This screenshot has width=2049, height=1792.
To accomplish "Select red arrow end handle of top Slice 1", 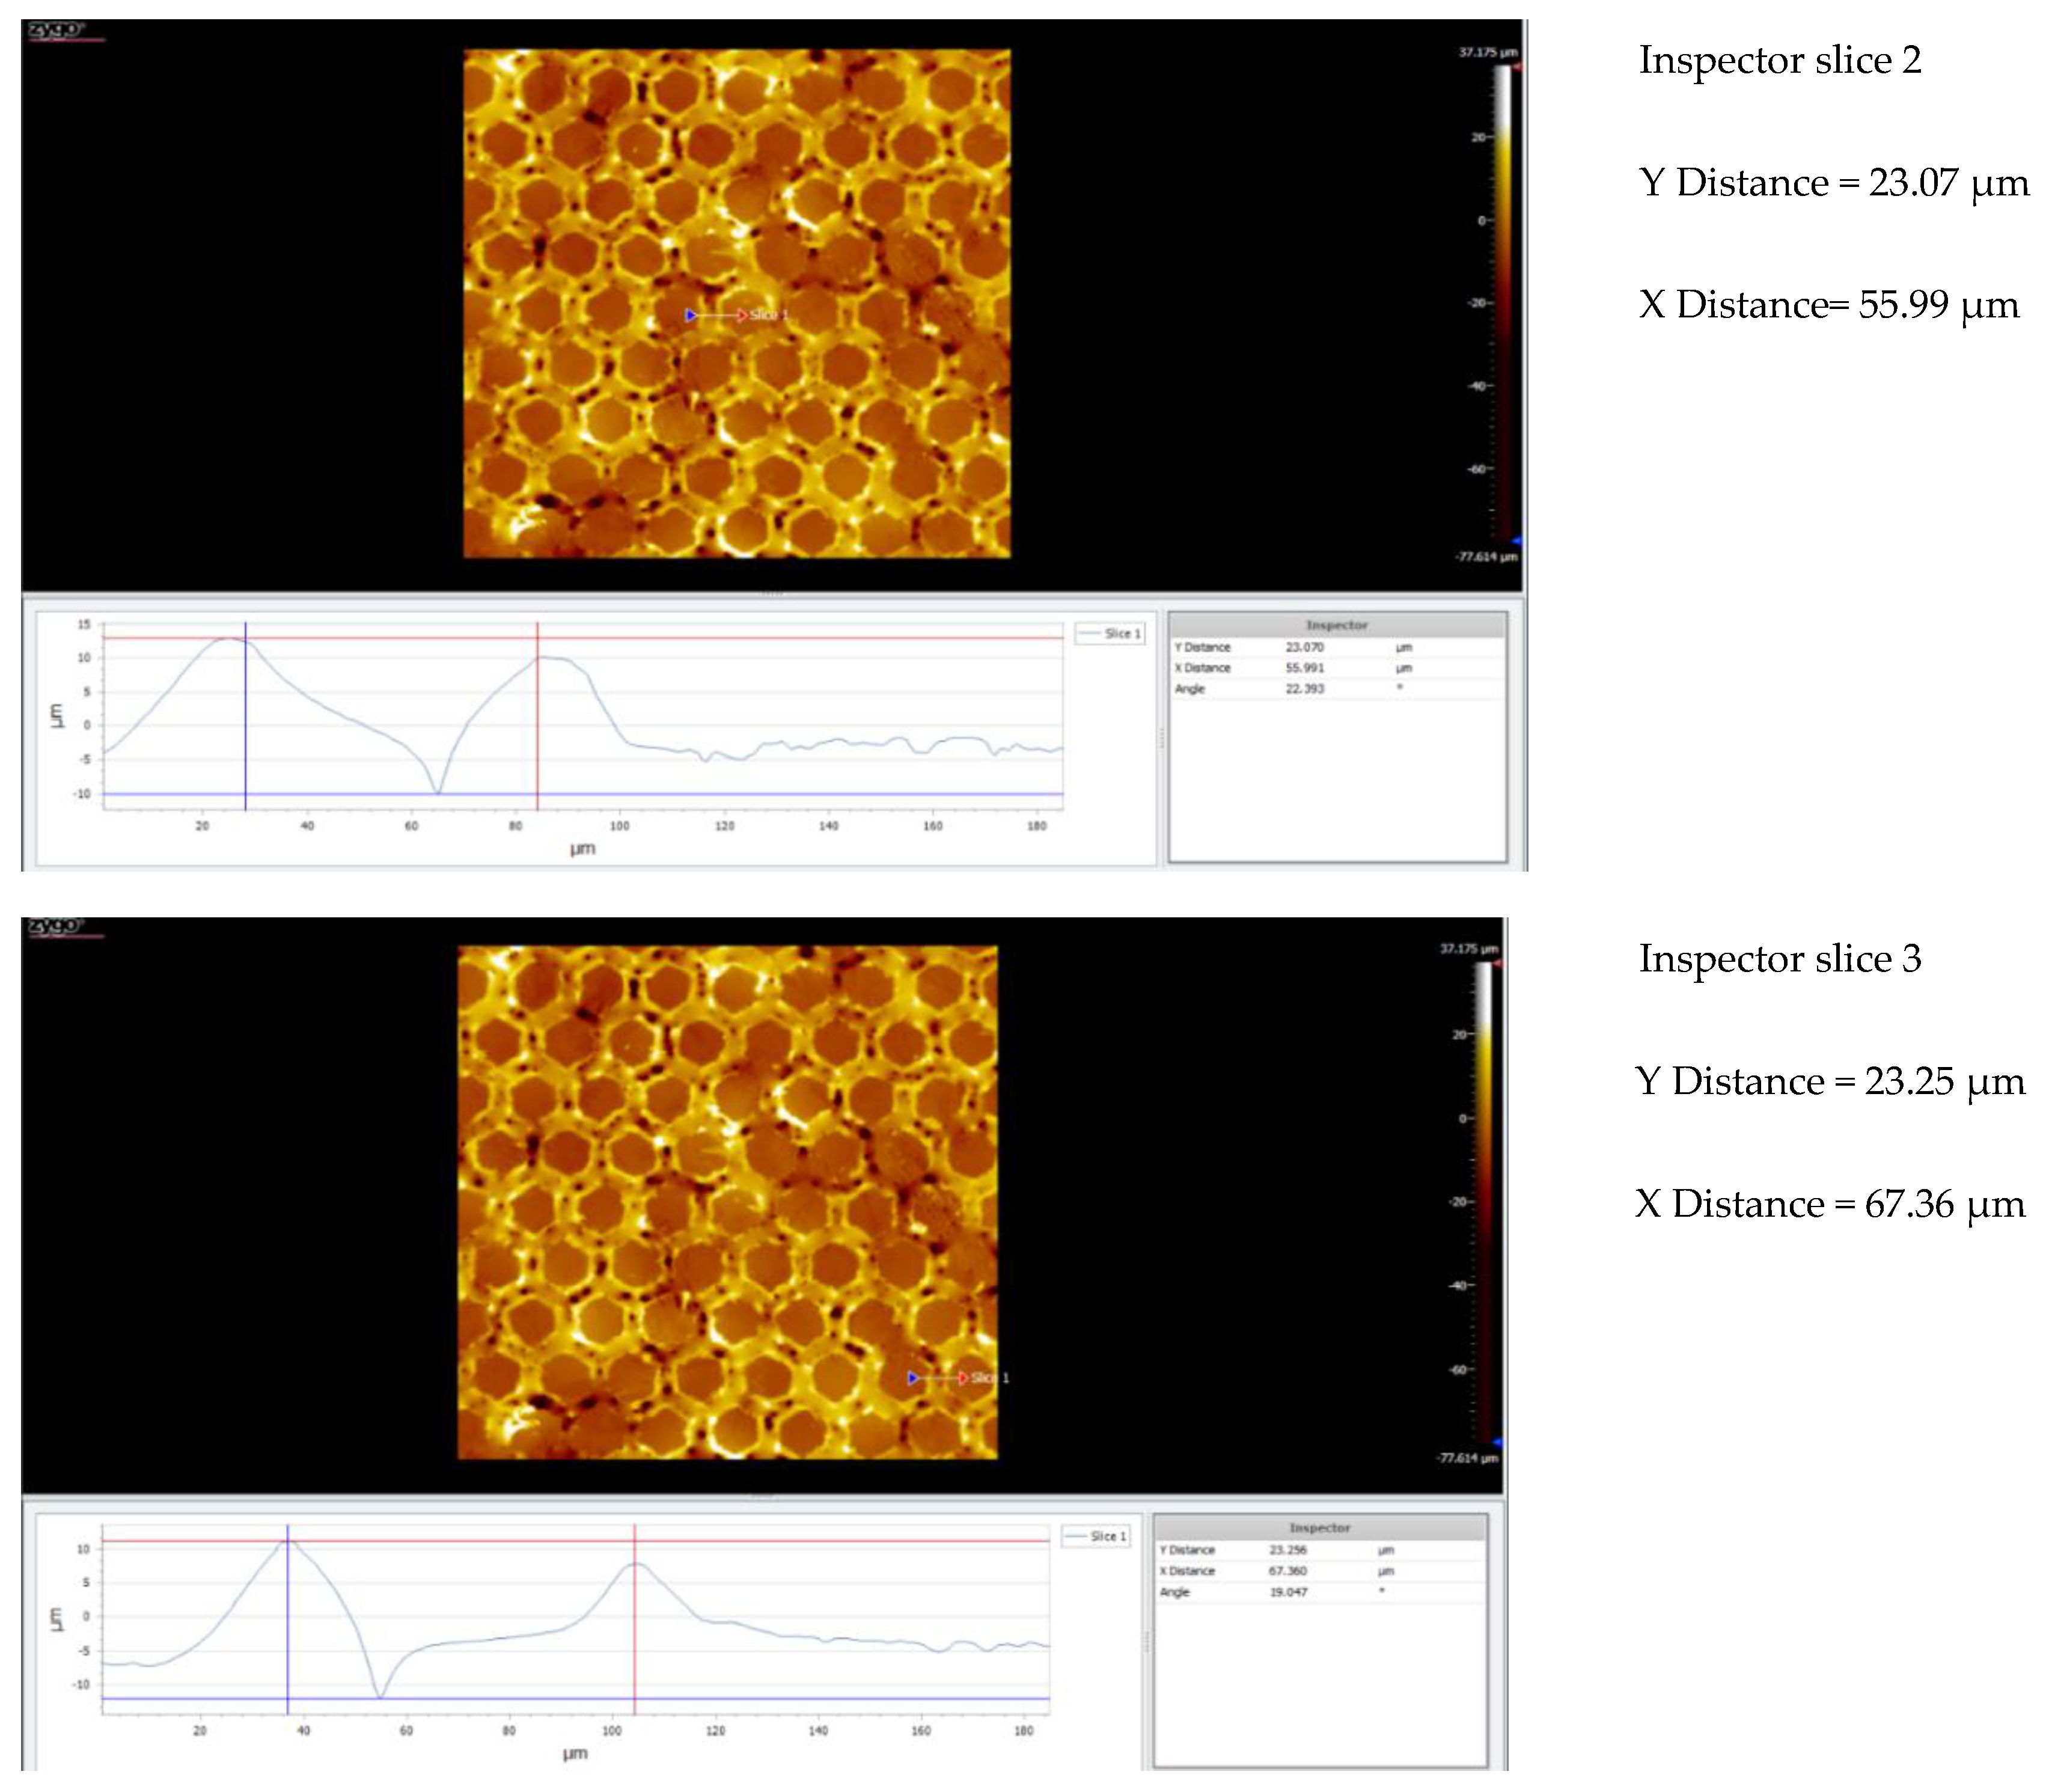I will point(741,315).
